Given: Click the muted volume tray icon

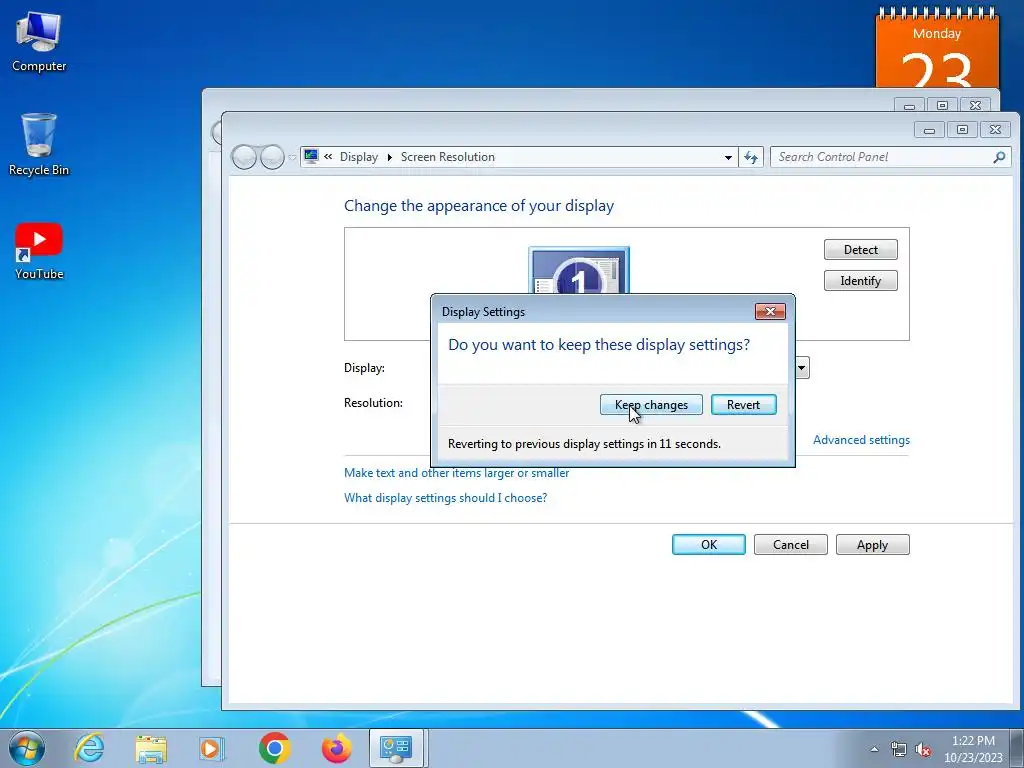Looking at the screenshot, I should pyautogui.click(x=923, y=749).
